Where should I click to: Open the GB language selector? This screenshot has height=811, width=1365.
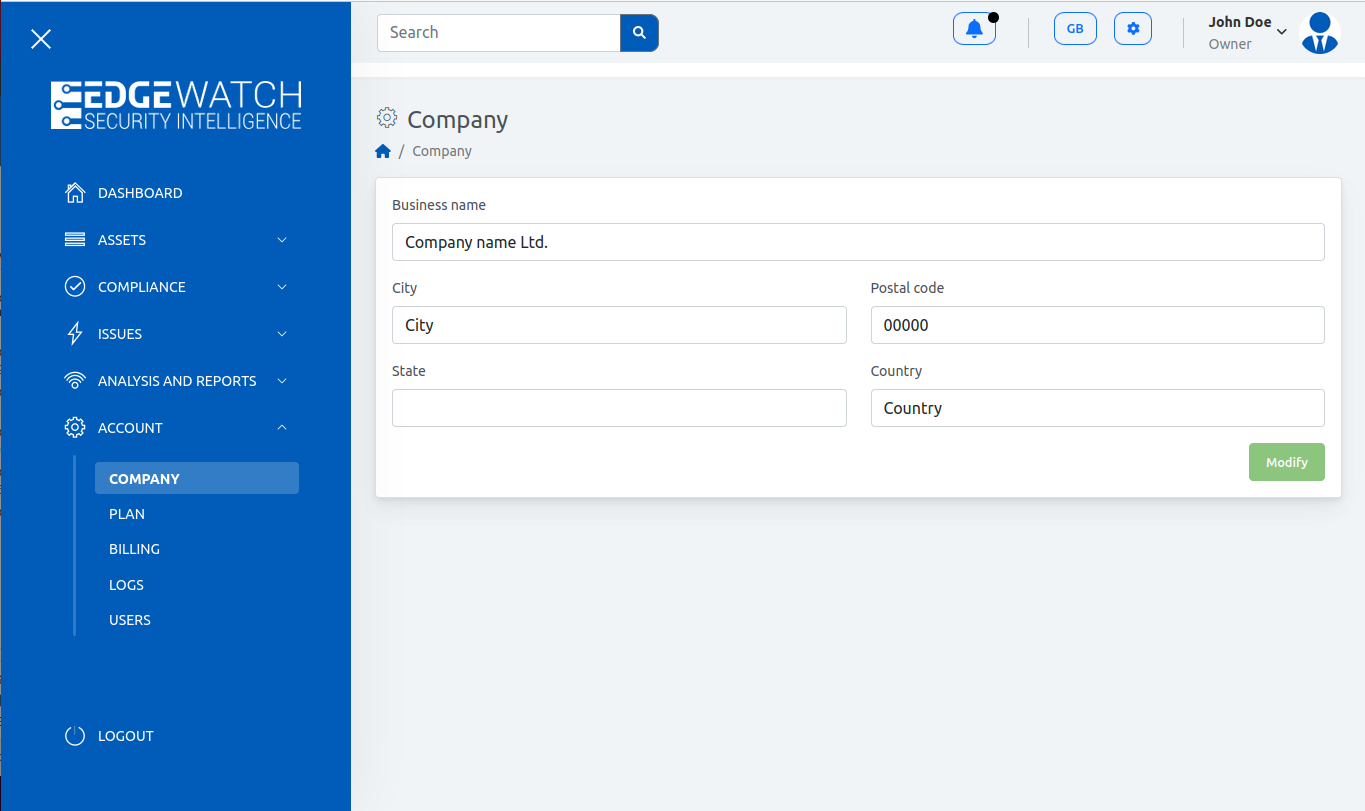pyautogui.click(x=1075, y=29)
